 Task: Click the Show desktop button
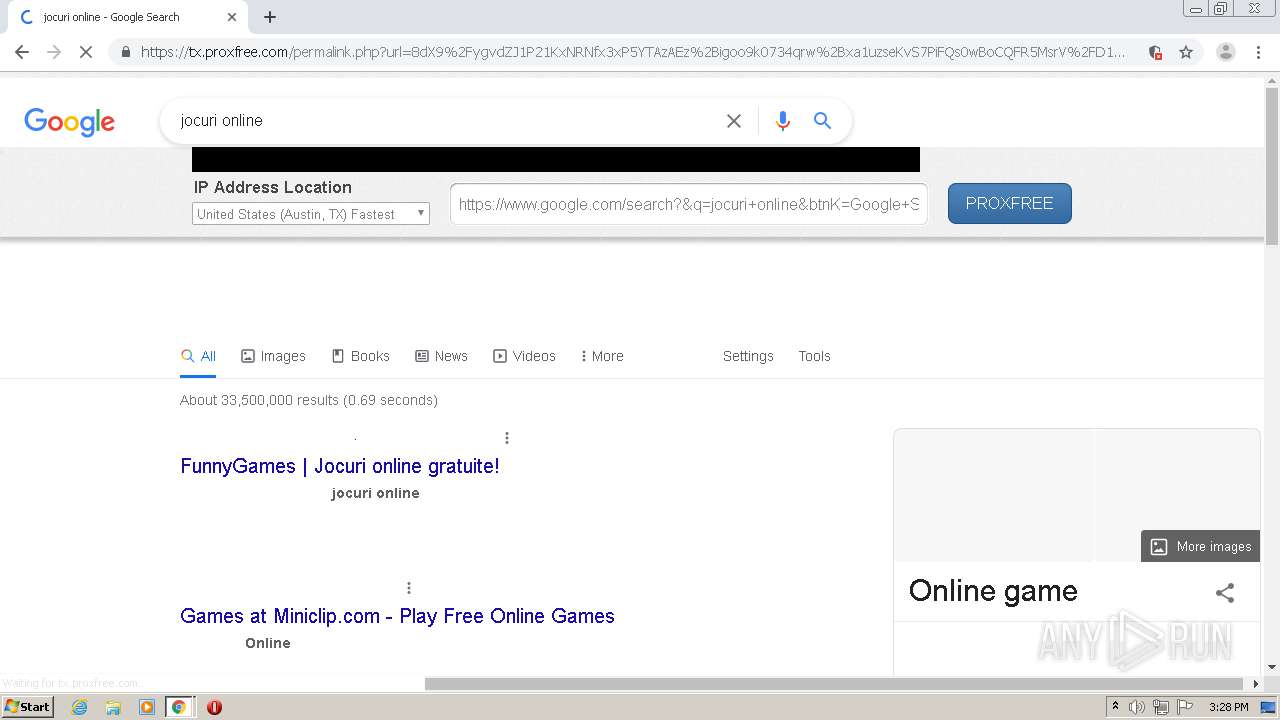coord(1268,707)
